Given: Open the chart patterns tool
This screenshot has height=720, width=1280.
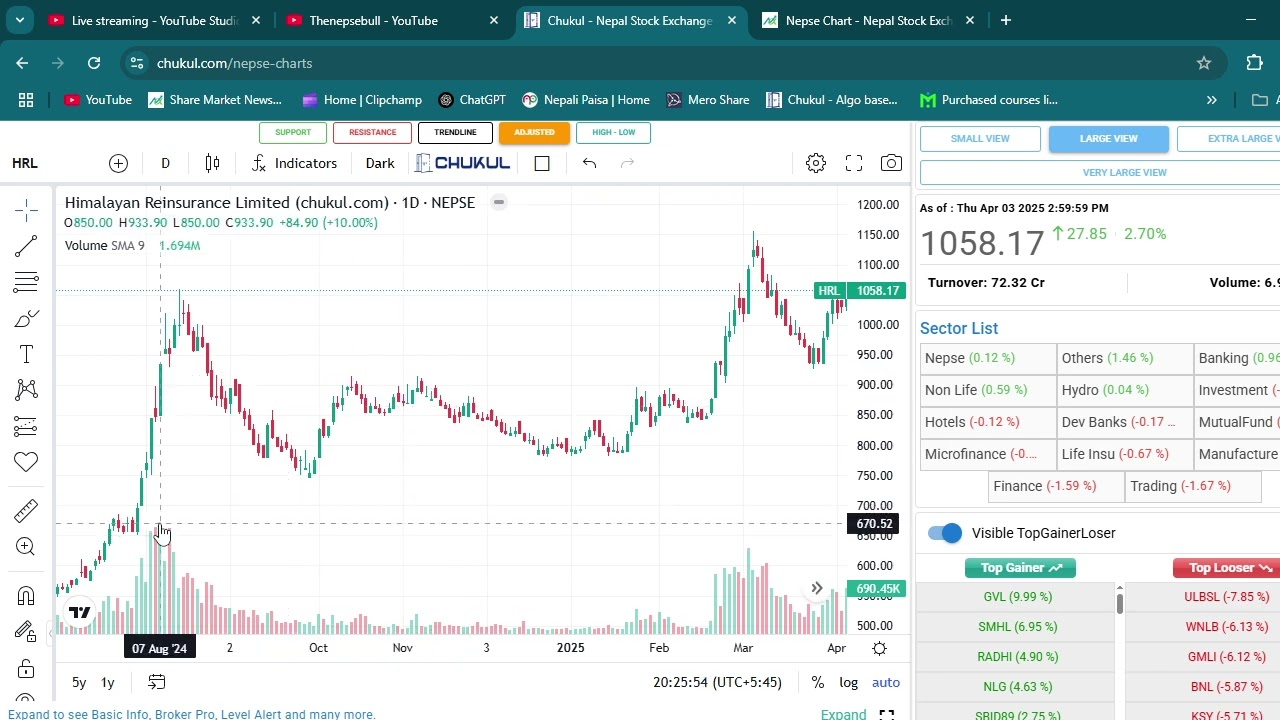Looking at the screenshot, I should (26, 390).
